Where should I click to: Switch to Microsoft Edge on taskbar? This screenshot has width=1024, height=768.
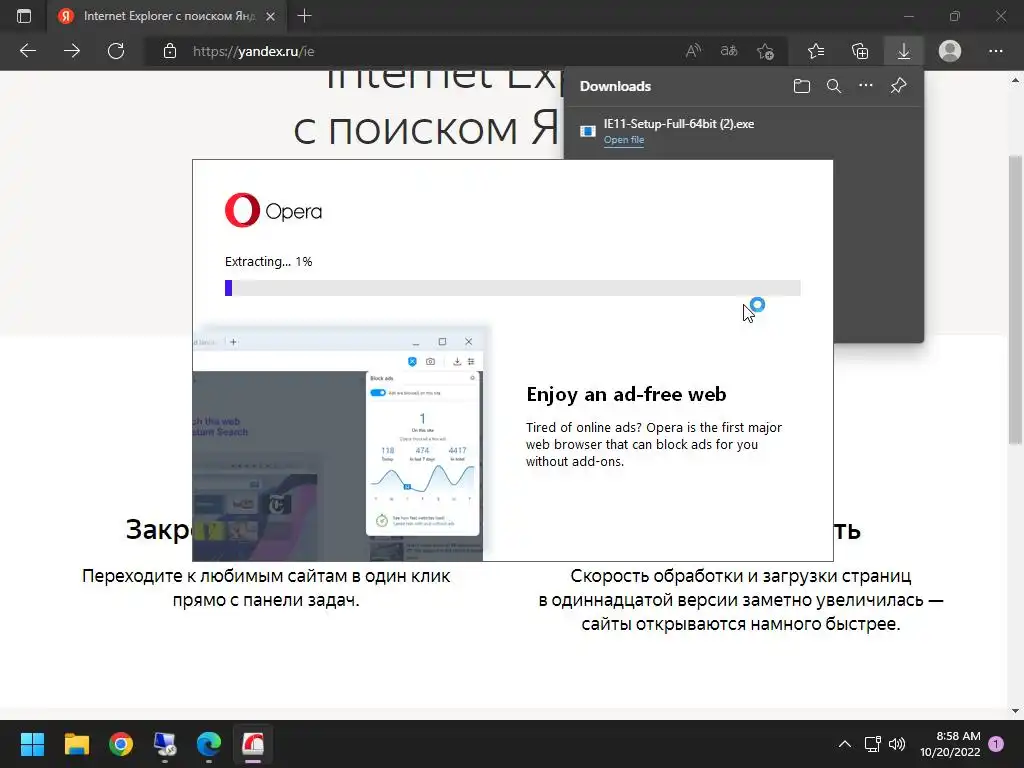pos(209,744)
